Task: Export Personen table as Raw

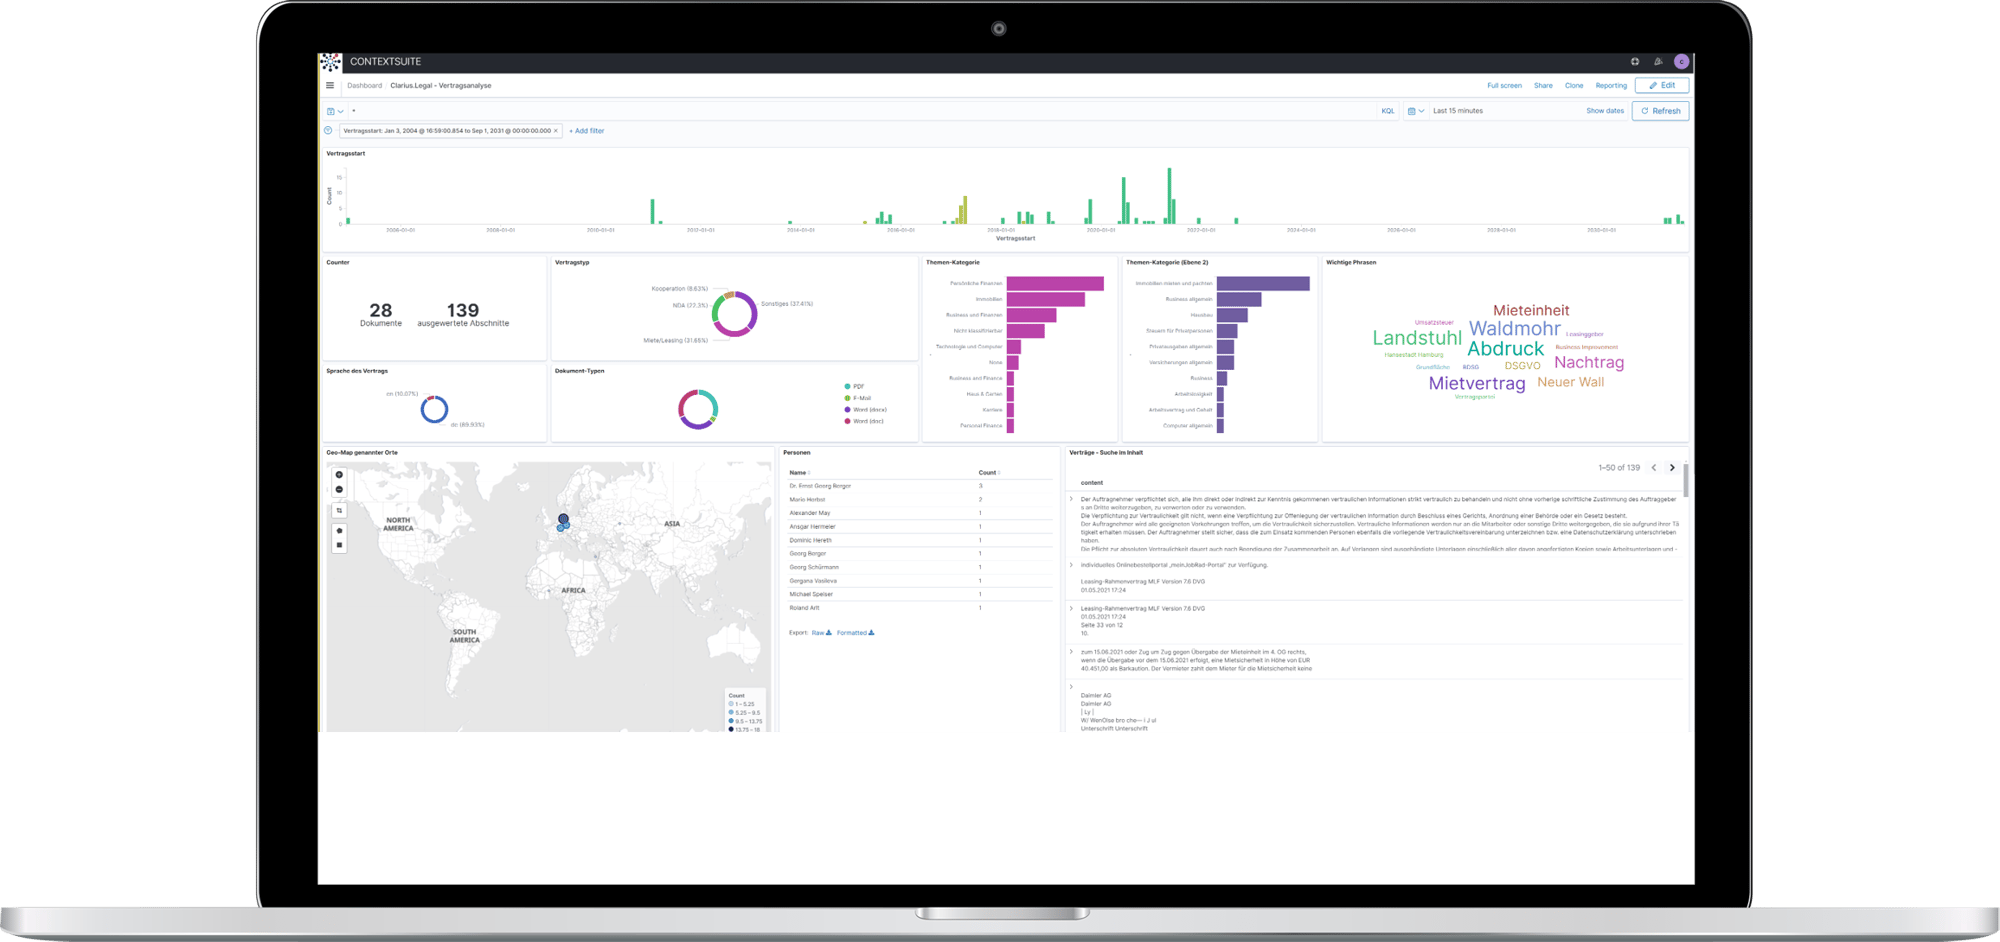Action: point(821,633)
